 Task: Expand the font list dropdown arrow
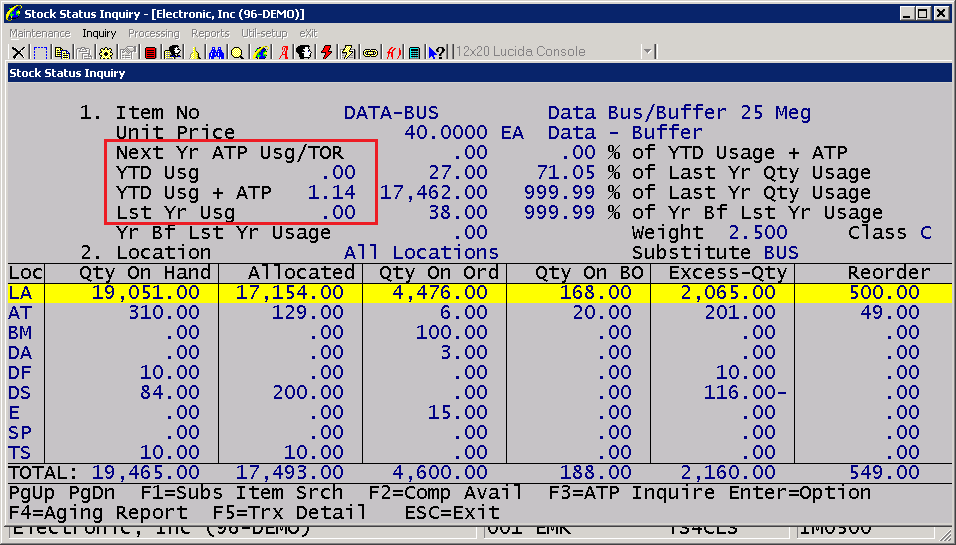pos(647,52)
